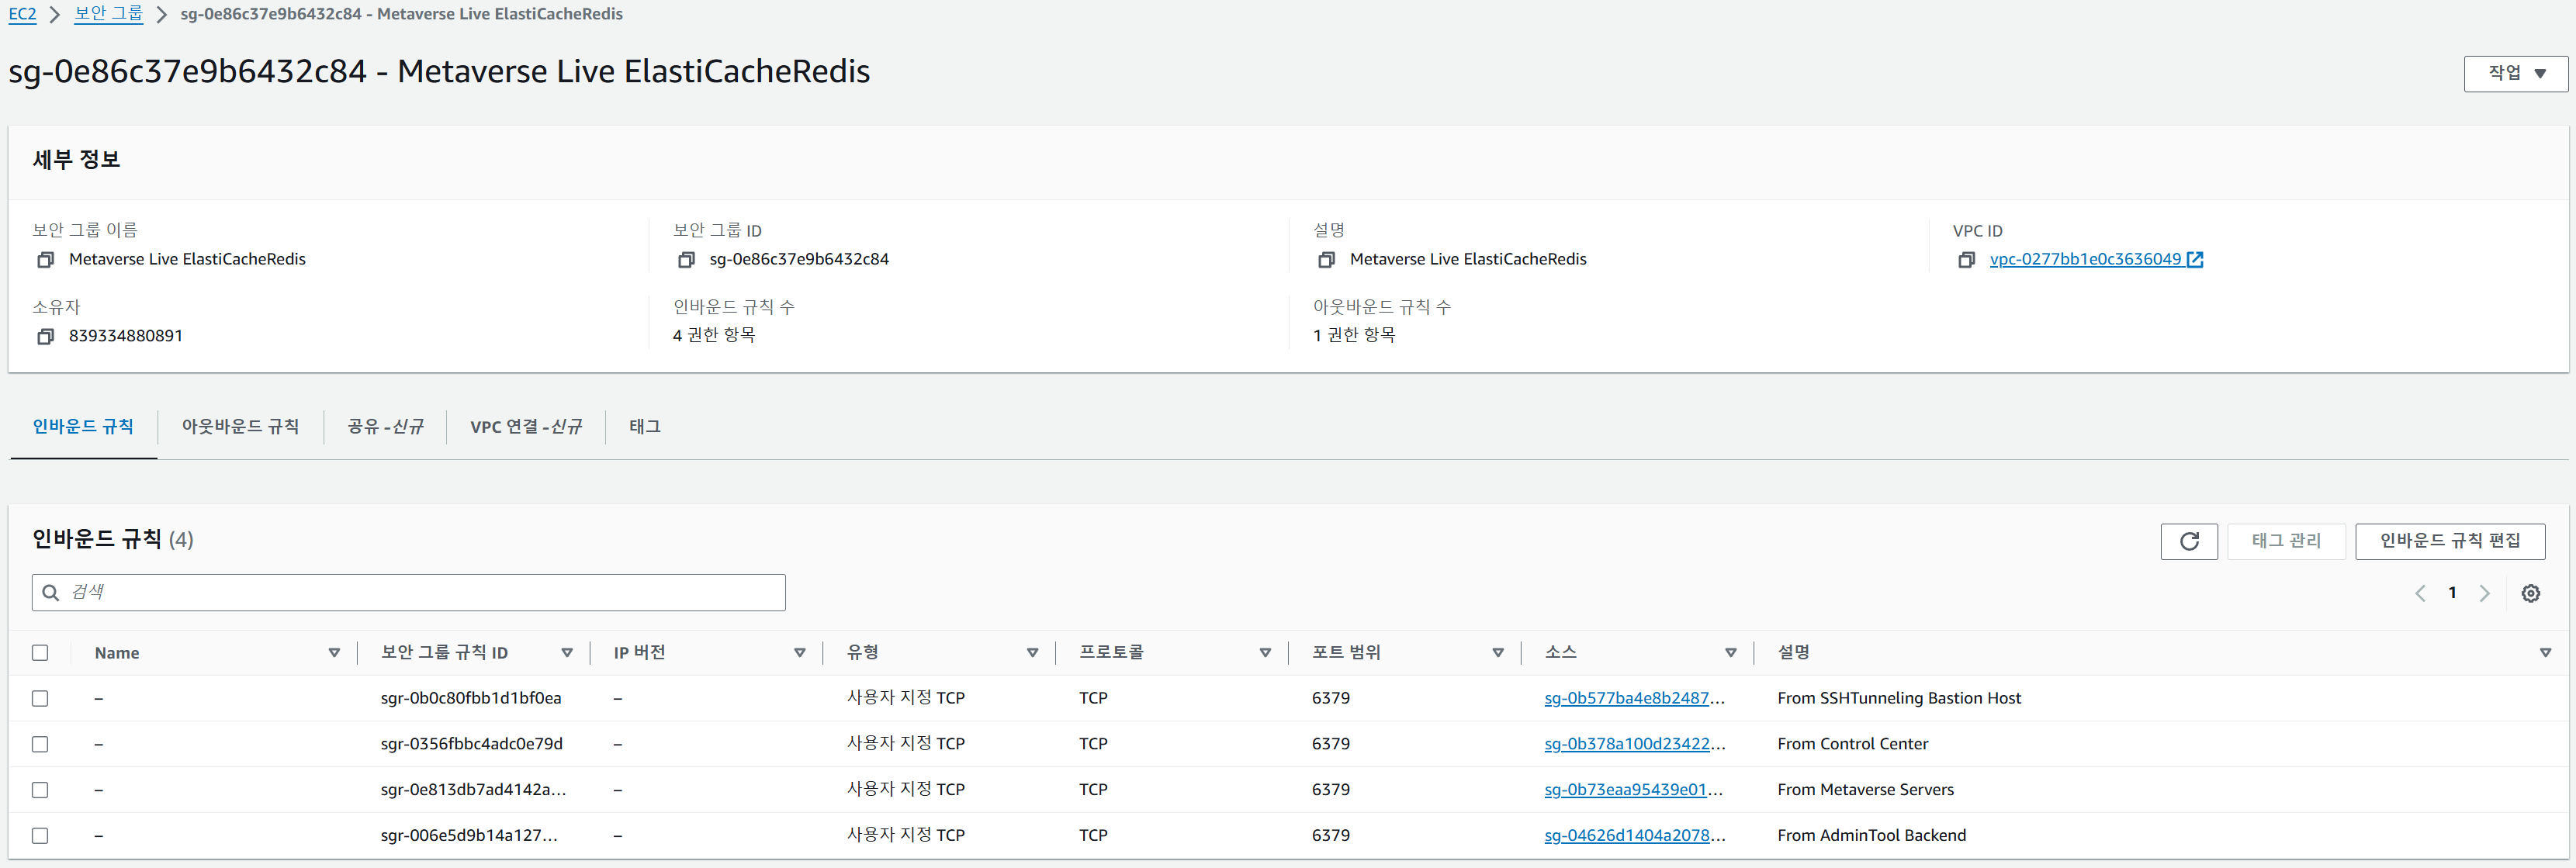Check the From Control Center rule

click(x=40, y=744)
